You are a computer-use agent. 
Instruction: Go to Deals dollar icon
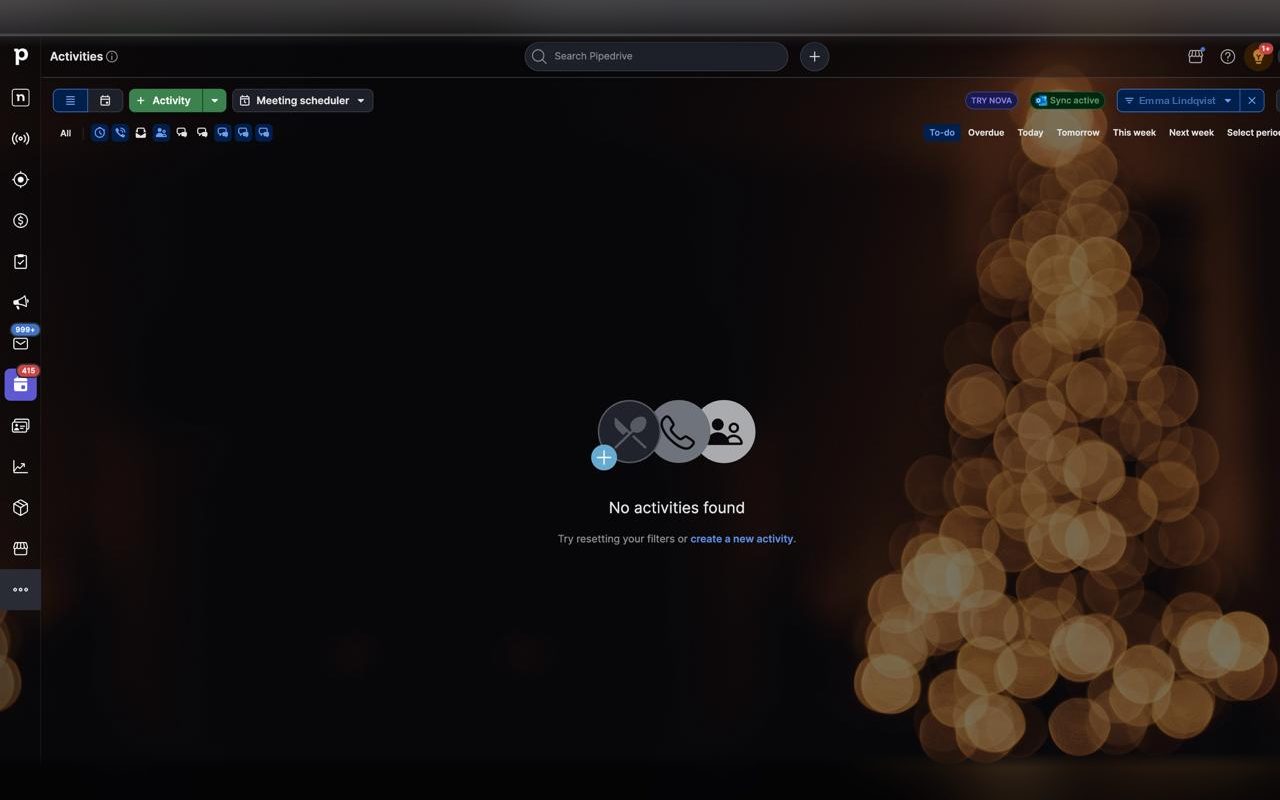[x=20, y=221]
